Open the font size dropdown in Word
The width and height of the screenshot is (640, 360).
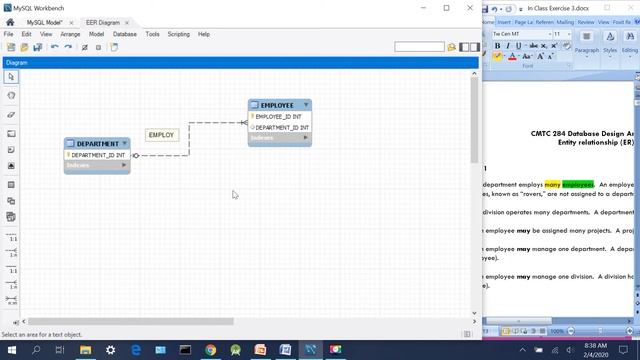pos(569,34)
